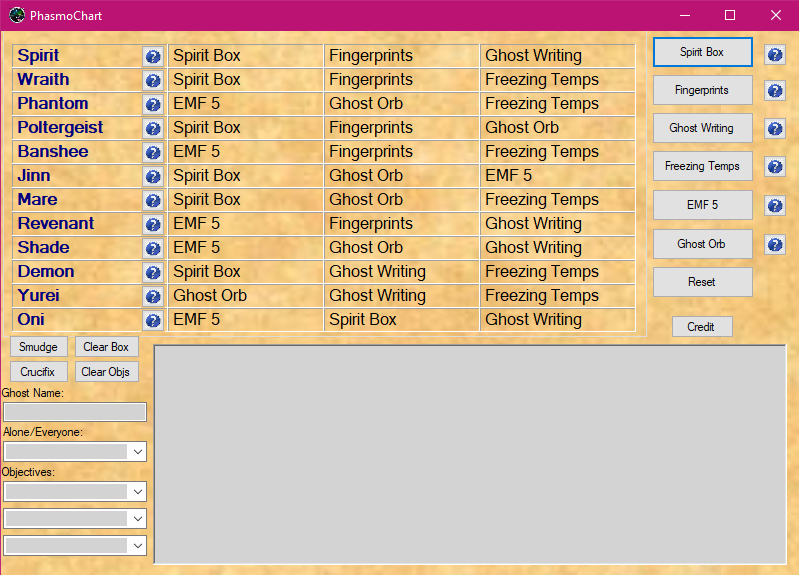Viewport: 799px width, 575px height.
Task: Focus the Ghost Name text field
Action: 75,412
